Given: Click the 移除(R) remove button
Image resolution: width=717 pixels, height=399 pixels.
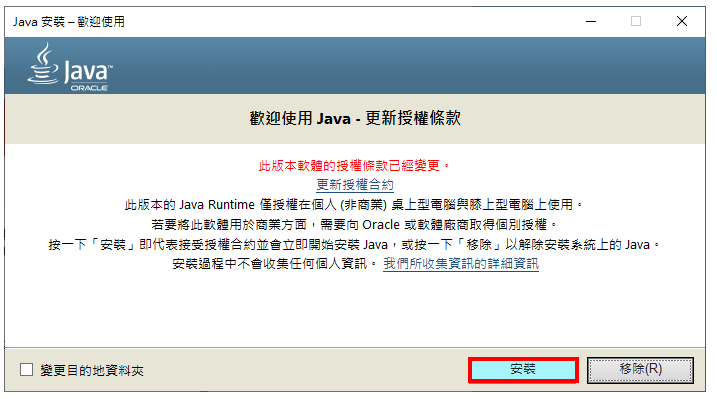Looking at the screenshot, I should (640, 369).
